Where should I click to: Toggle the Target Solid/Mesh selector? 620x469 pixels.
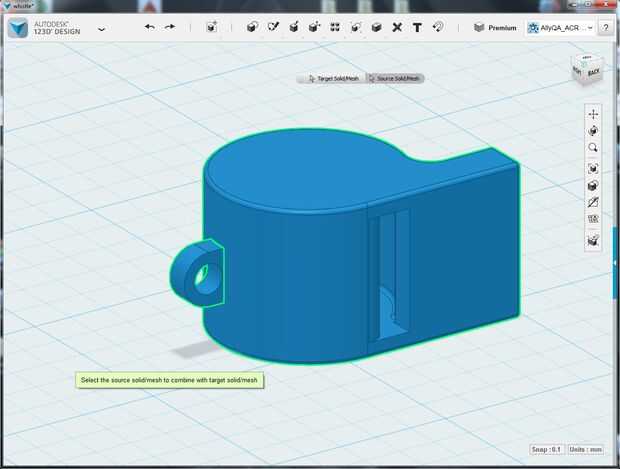pyautogui.click(x=334, y=78)
